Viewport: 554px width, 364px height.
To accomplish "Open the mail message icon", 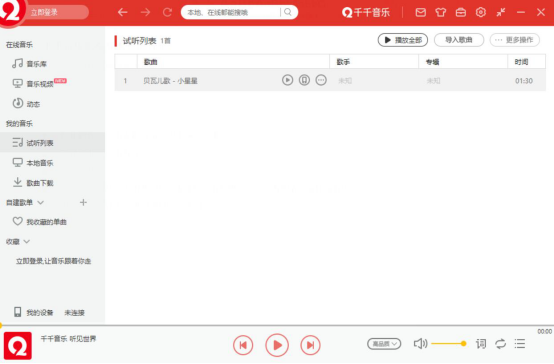I will [x=420, y=12].
